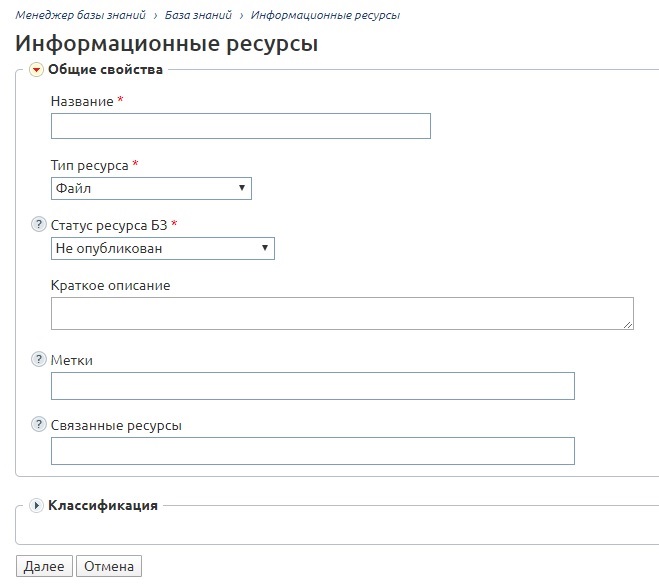Click the Название input field

pos(241,126)
